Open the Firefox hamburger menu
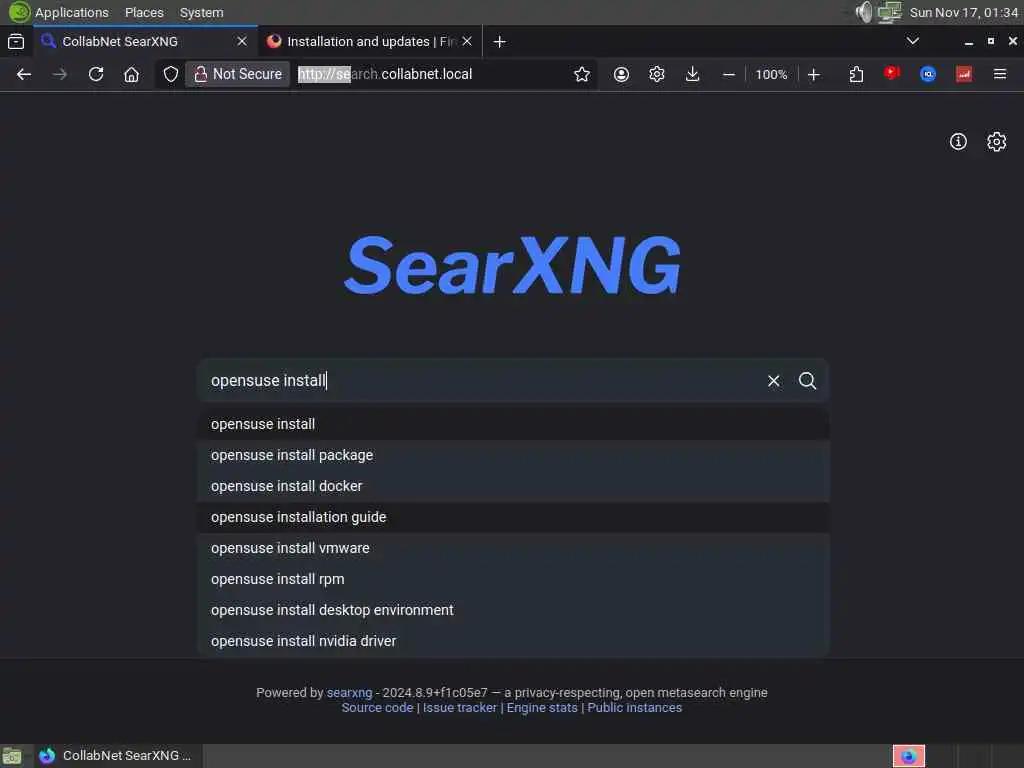 (1000, 74)
